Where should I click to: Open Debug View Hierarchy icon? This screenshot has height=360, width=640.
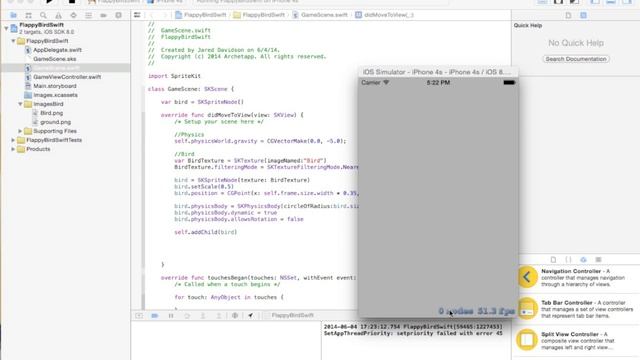[x=235, y=316]
